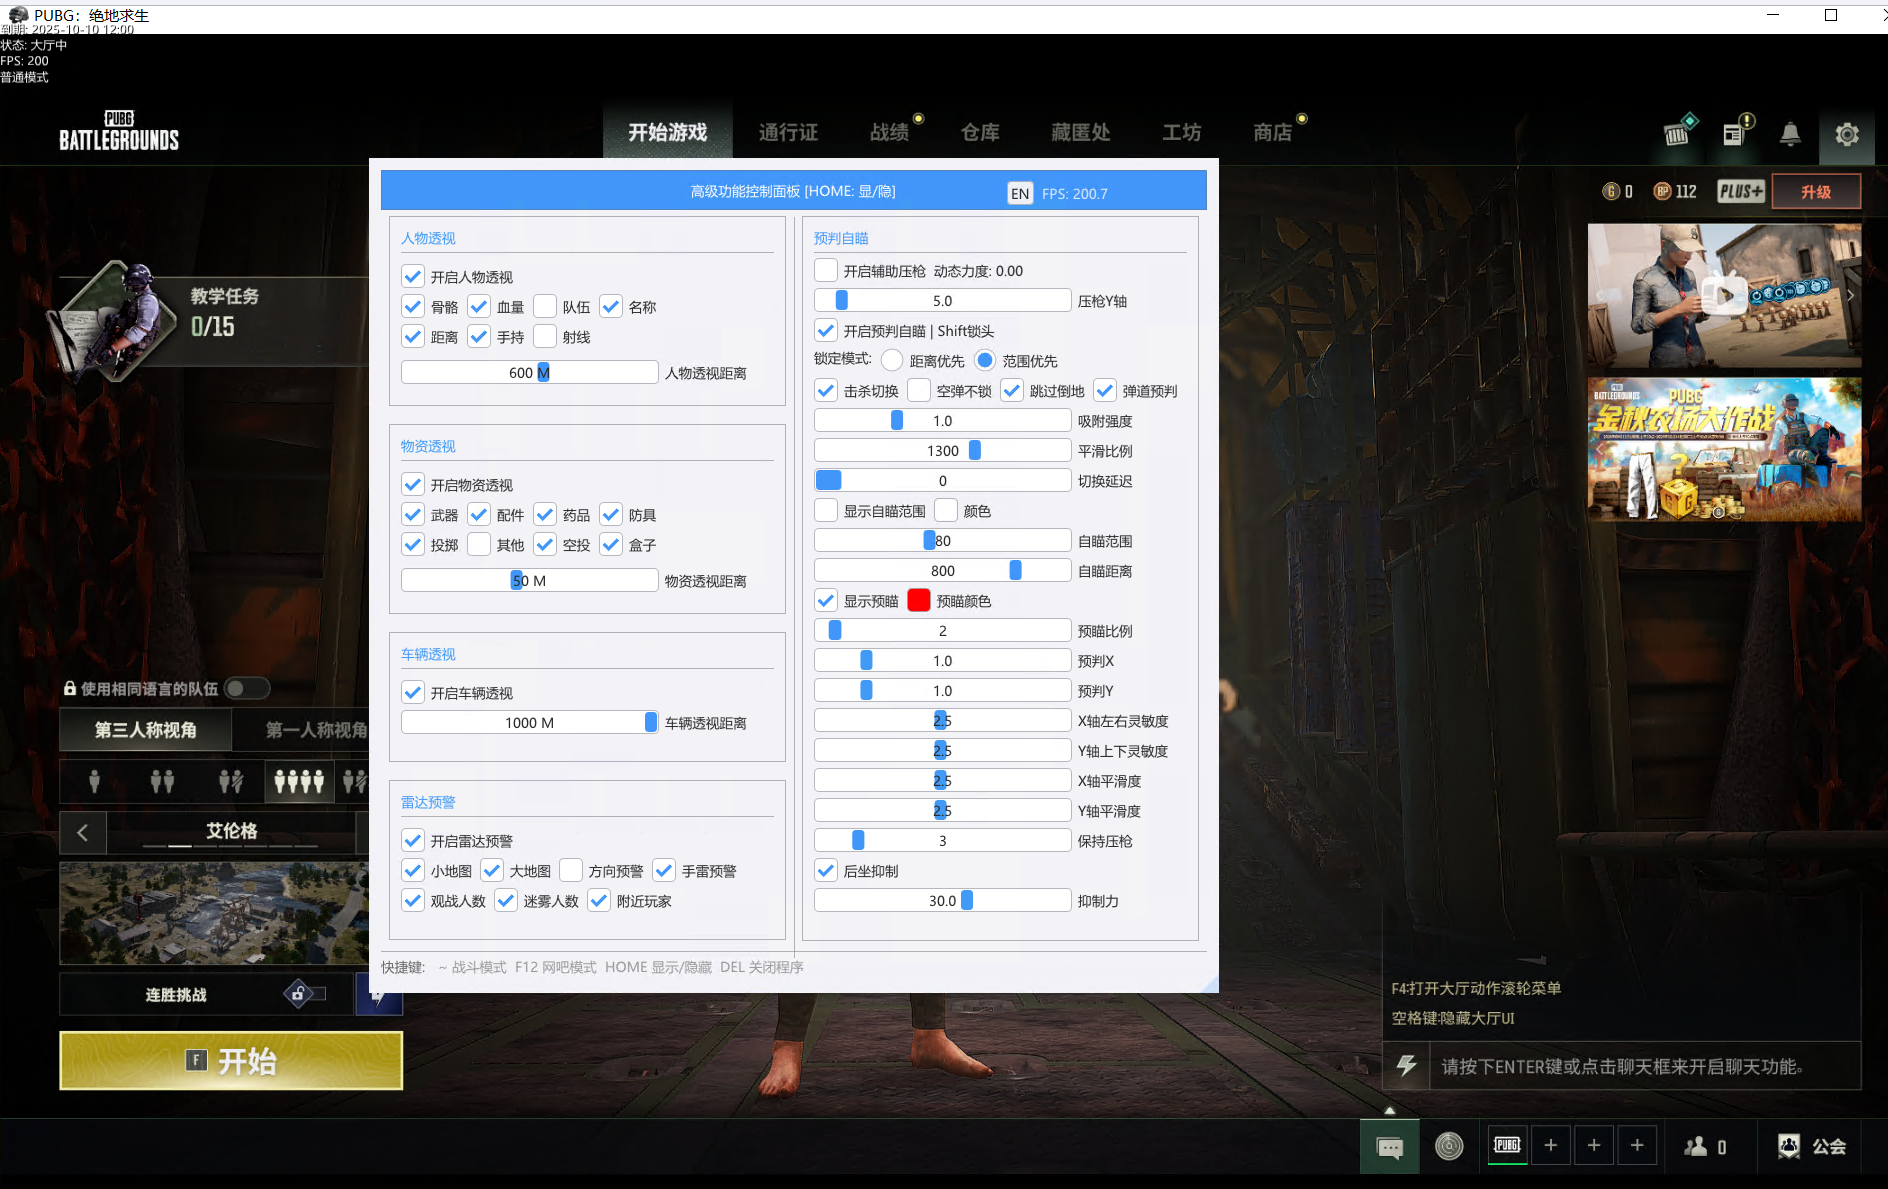Open the settings gear icon

point(1846,134)
